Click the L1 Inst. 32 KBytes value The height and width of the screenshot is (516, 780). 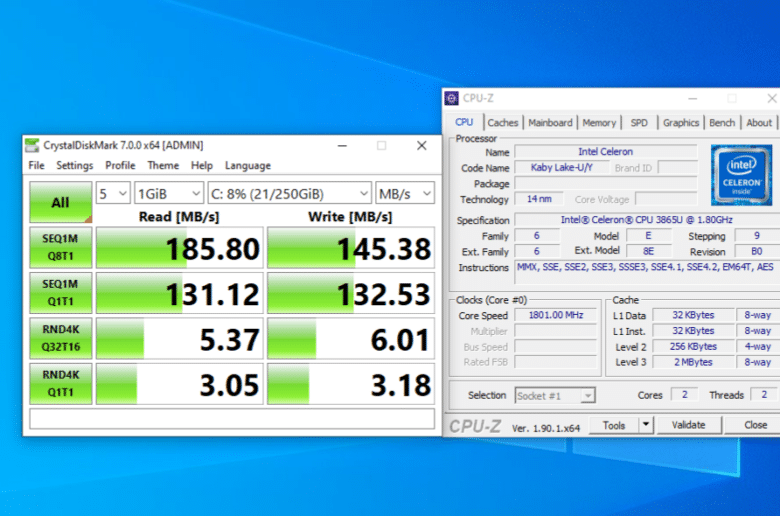(693, 331)
